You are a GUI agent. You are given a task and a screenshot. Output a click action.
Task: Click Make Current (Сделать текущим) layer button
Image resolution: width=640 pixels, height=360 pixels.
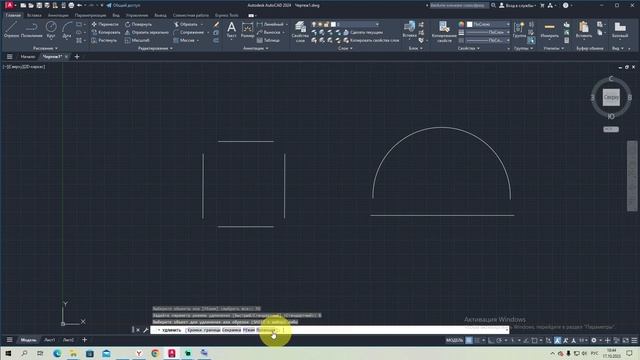click(363, 32)
